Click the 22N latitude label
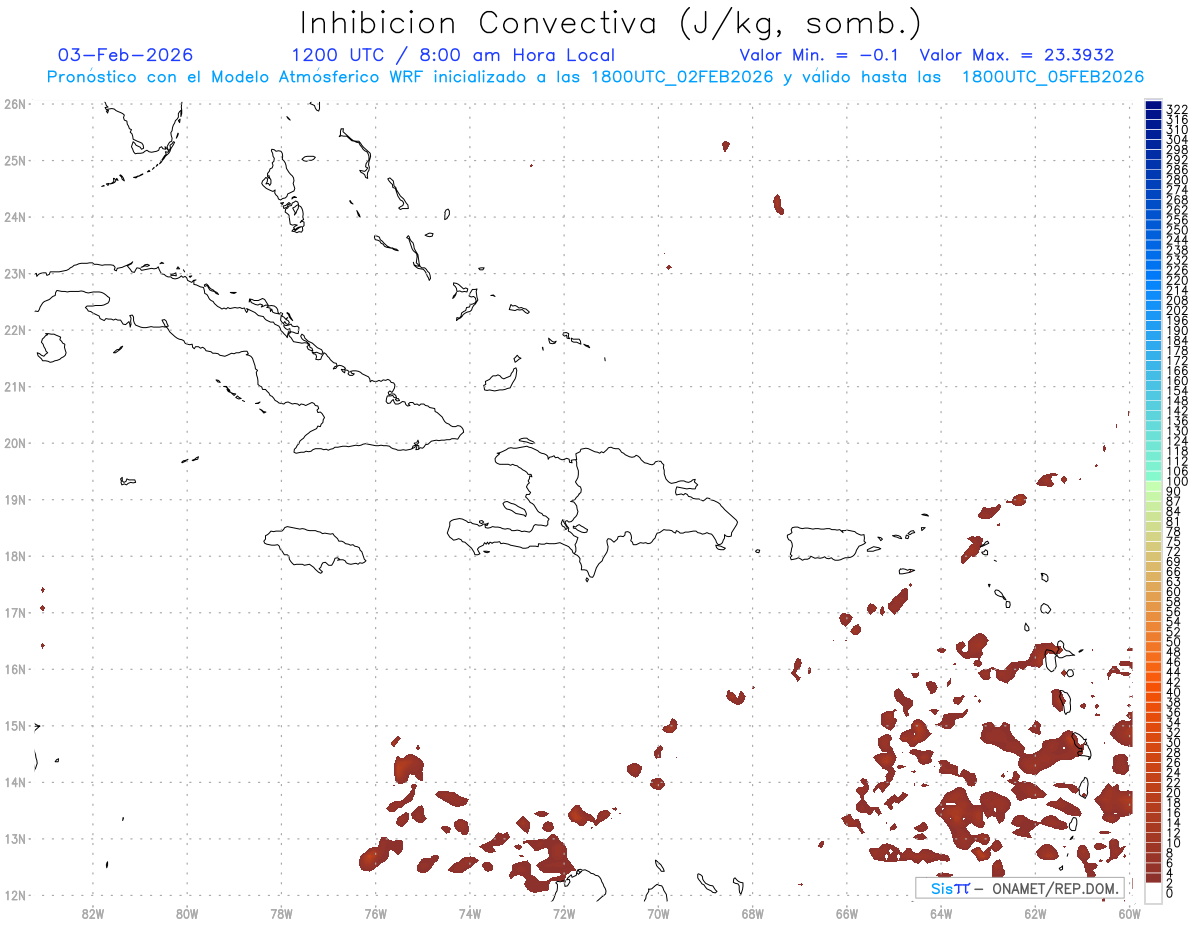1200x927 pixels. coord(14,330)
